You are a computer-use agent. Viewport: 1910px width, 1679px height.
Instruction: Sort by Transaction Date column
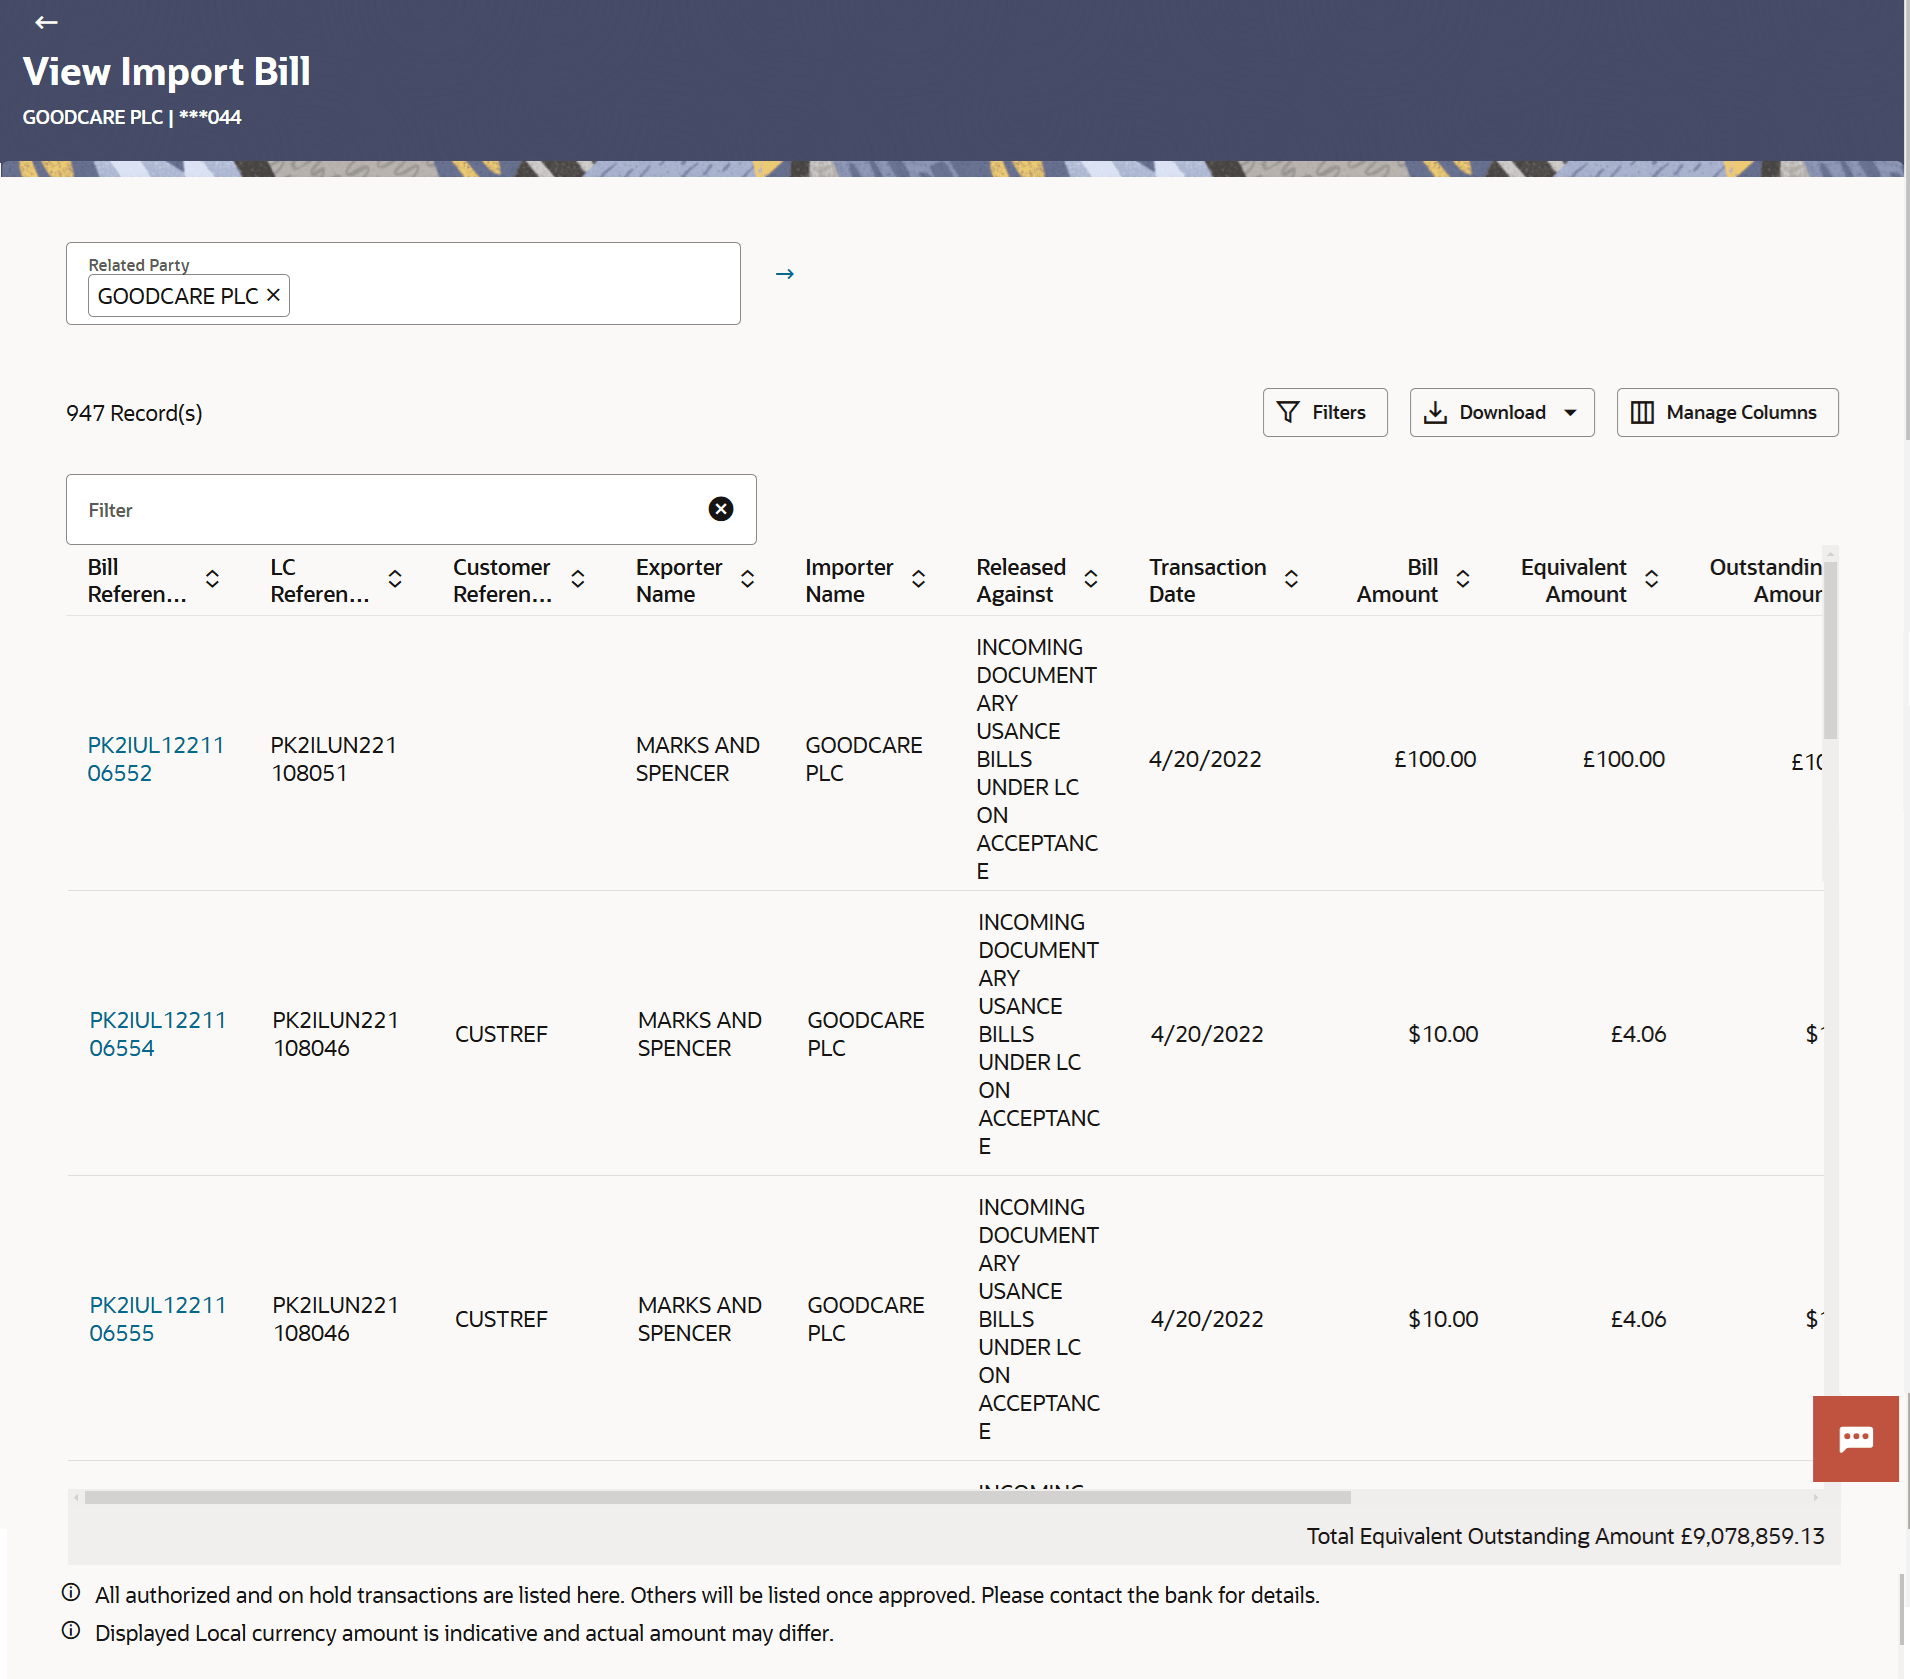(x=1291, y=579)
